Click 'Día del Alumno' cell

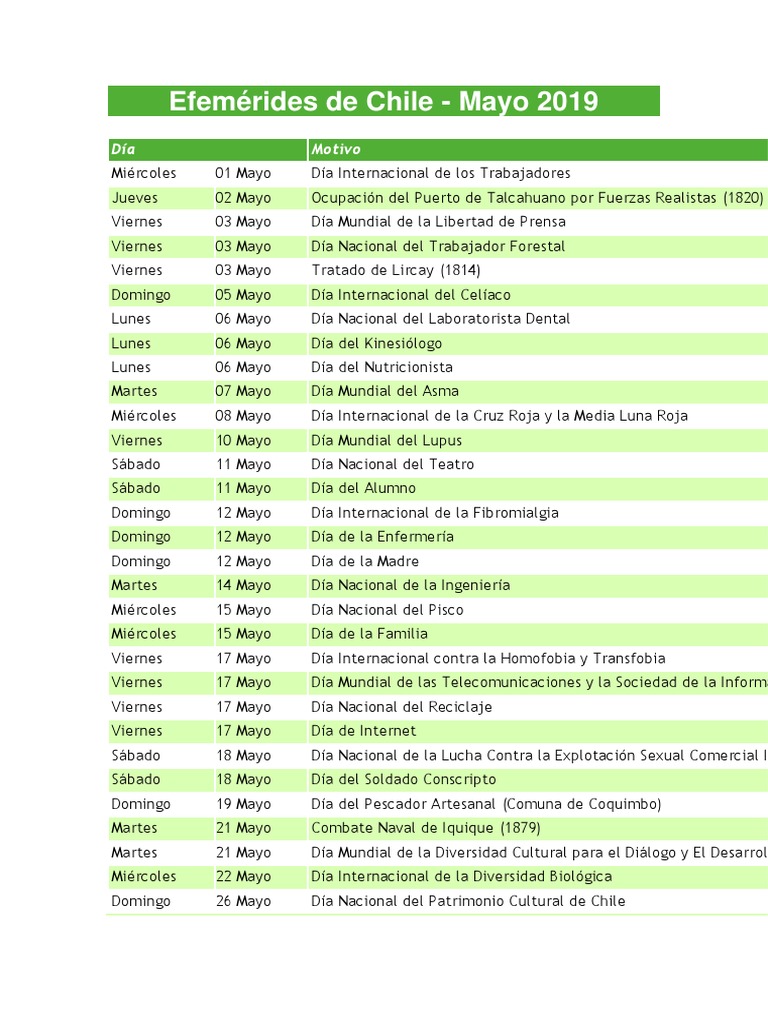click(363, 488)
